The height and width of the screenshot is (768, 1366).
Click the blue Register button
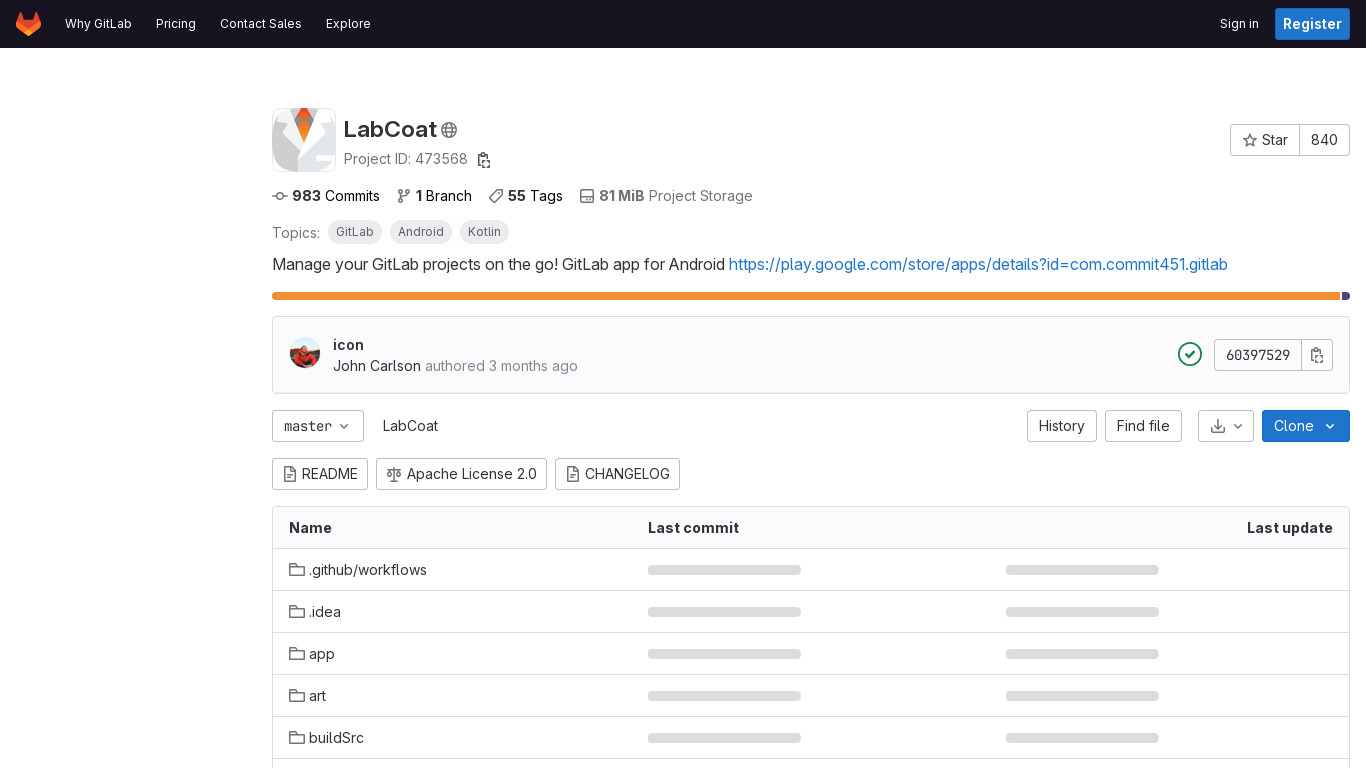pos(1312,24)
